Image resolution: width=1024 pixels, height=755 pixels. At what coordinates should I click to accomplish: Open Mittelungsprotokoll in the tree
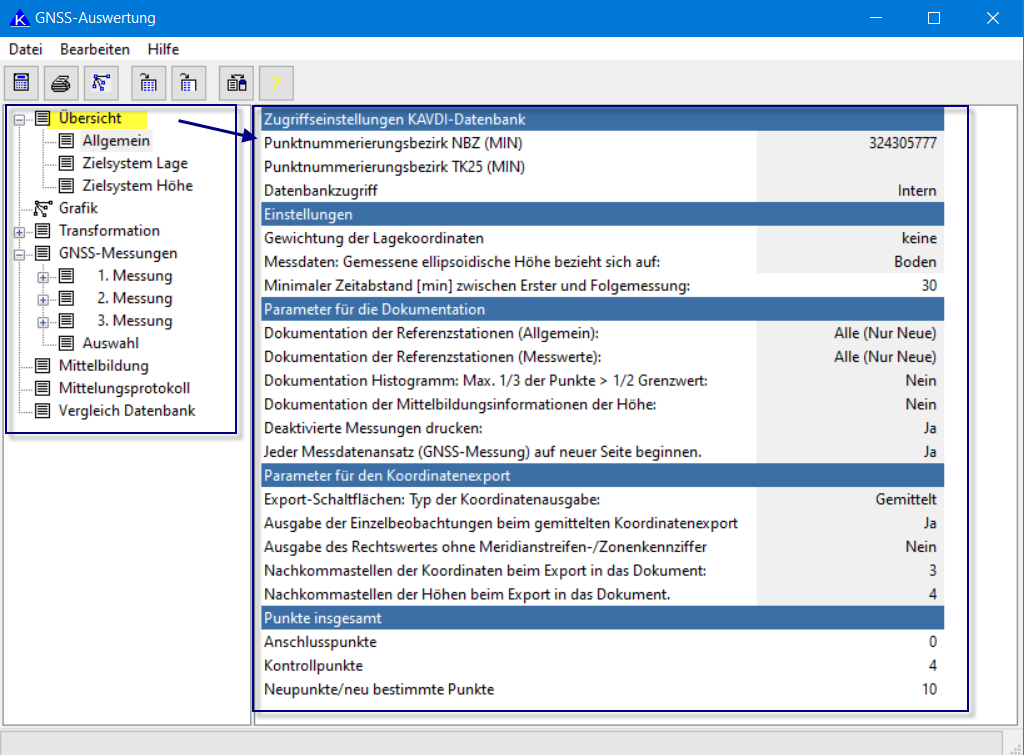124,388
